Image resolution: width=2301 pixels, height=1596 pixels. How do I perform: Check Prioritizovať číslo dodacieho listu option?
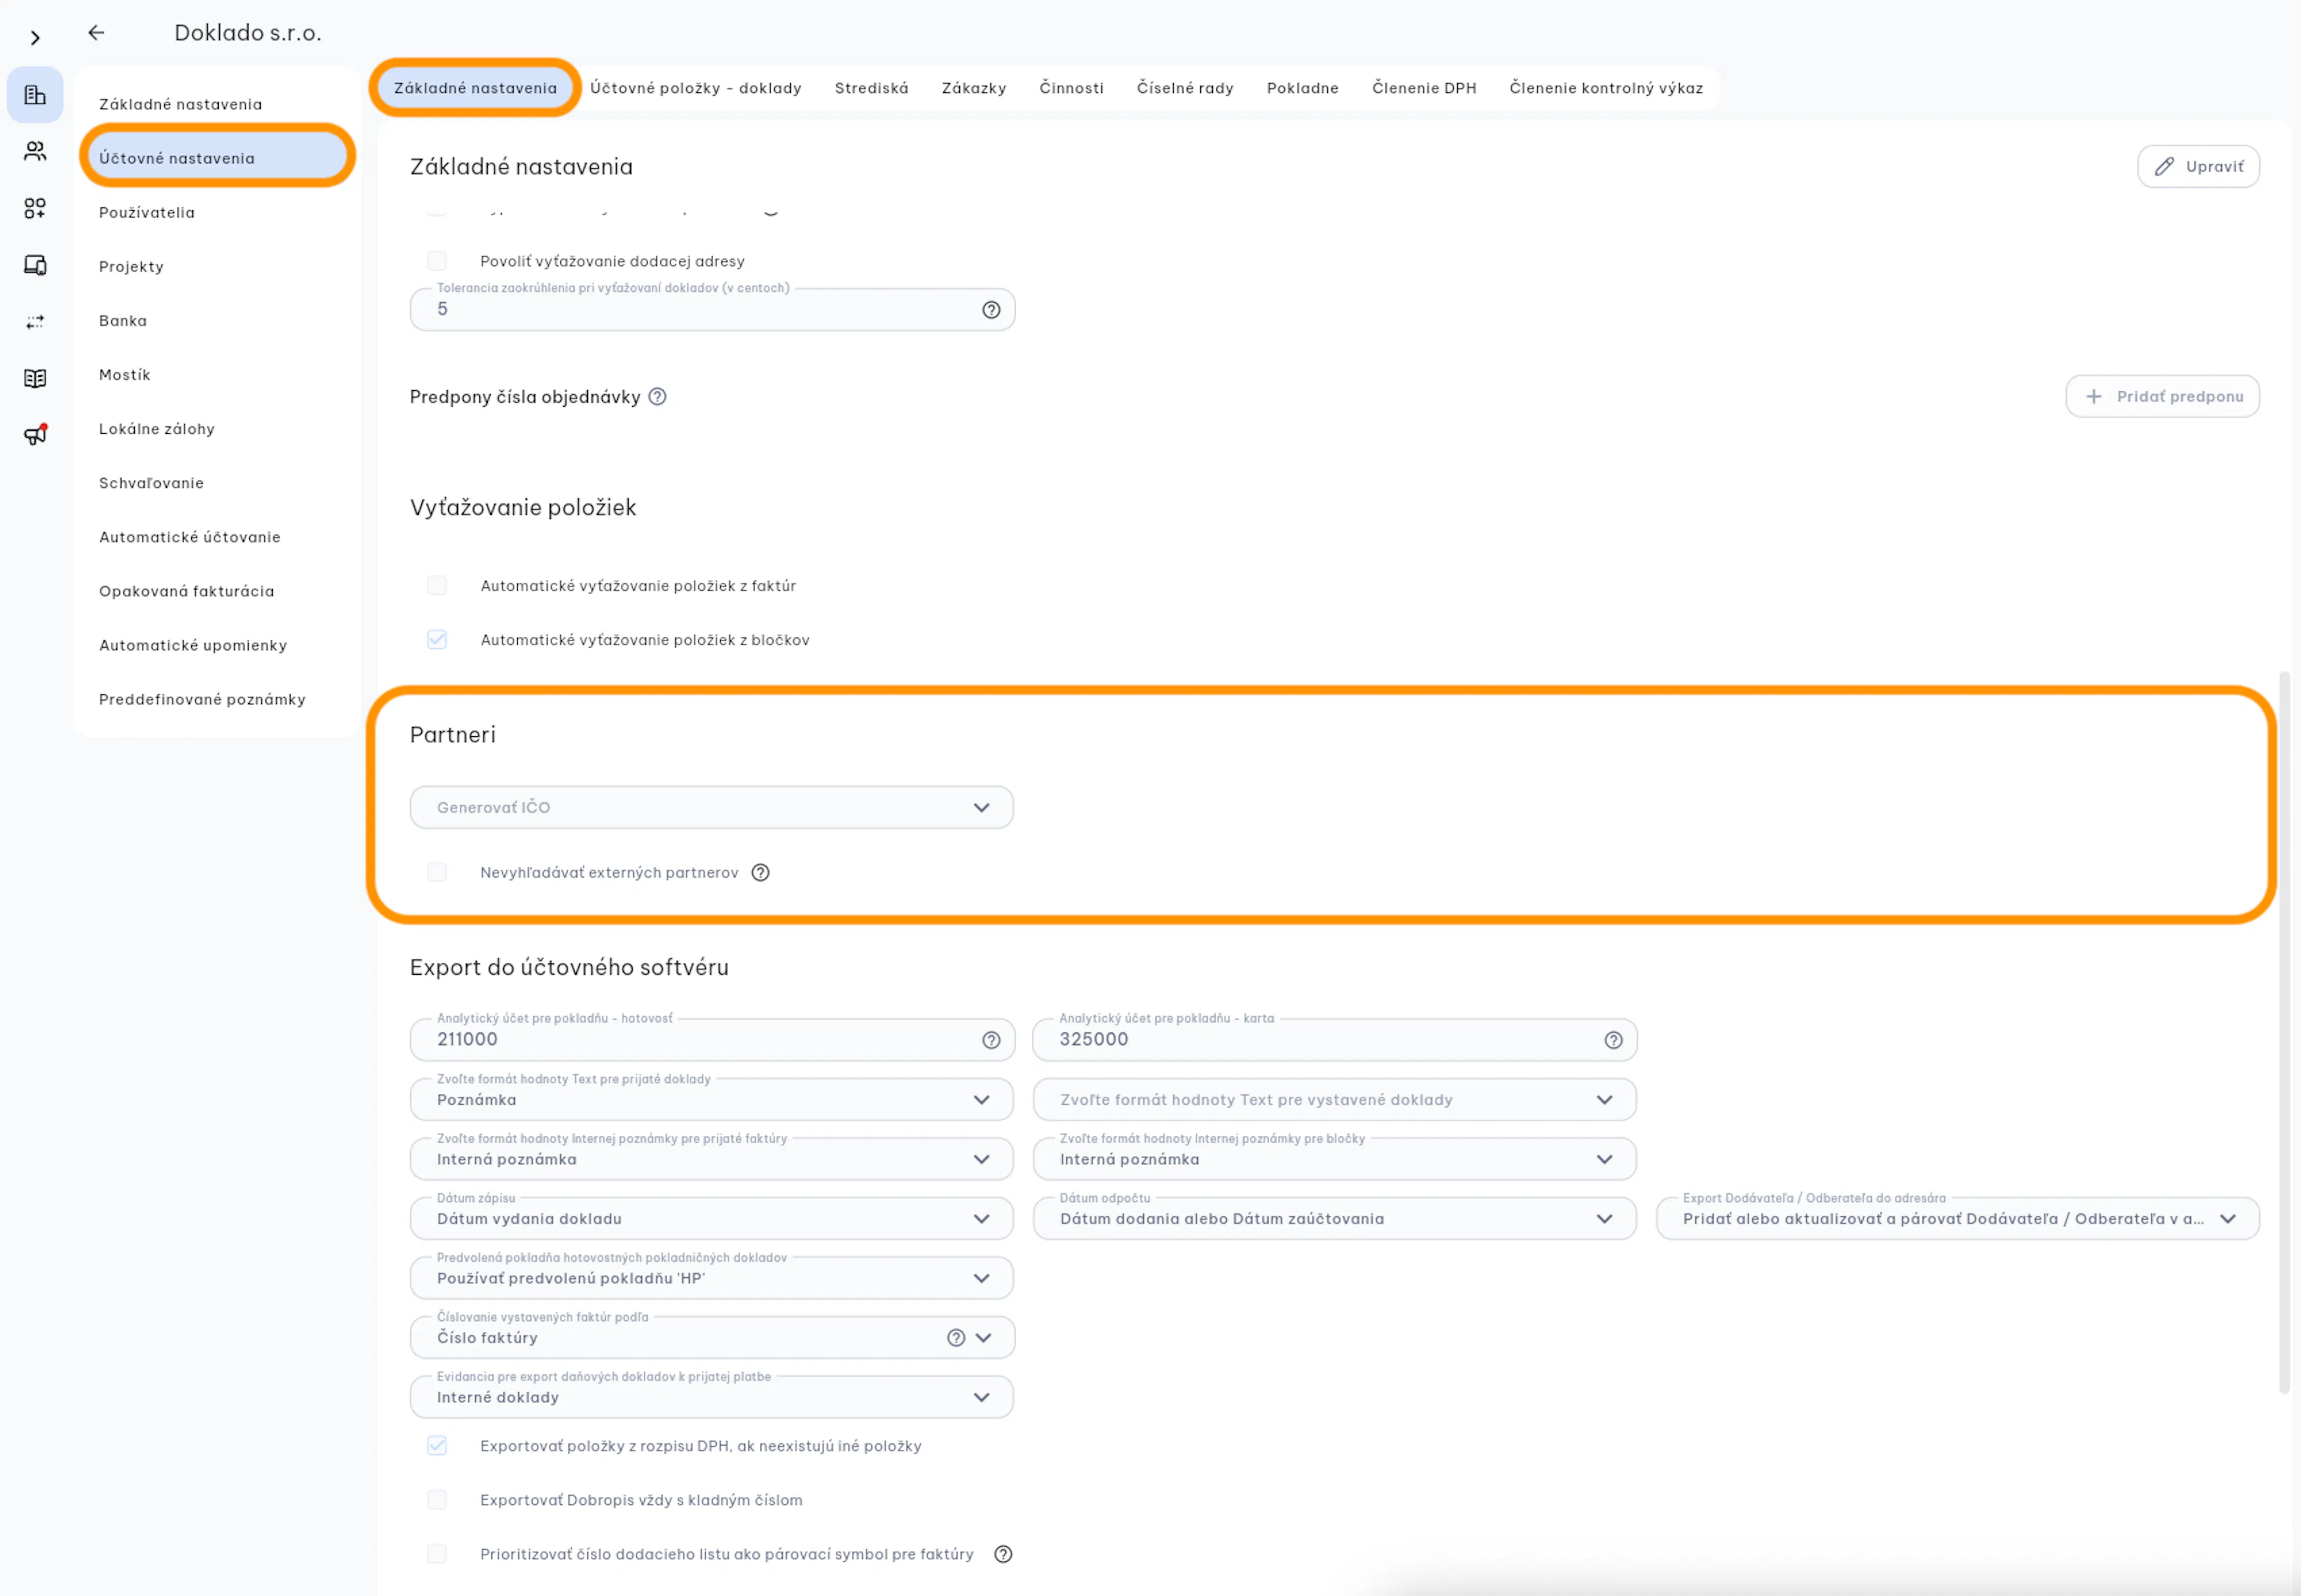point(437,1553)
